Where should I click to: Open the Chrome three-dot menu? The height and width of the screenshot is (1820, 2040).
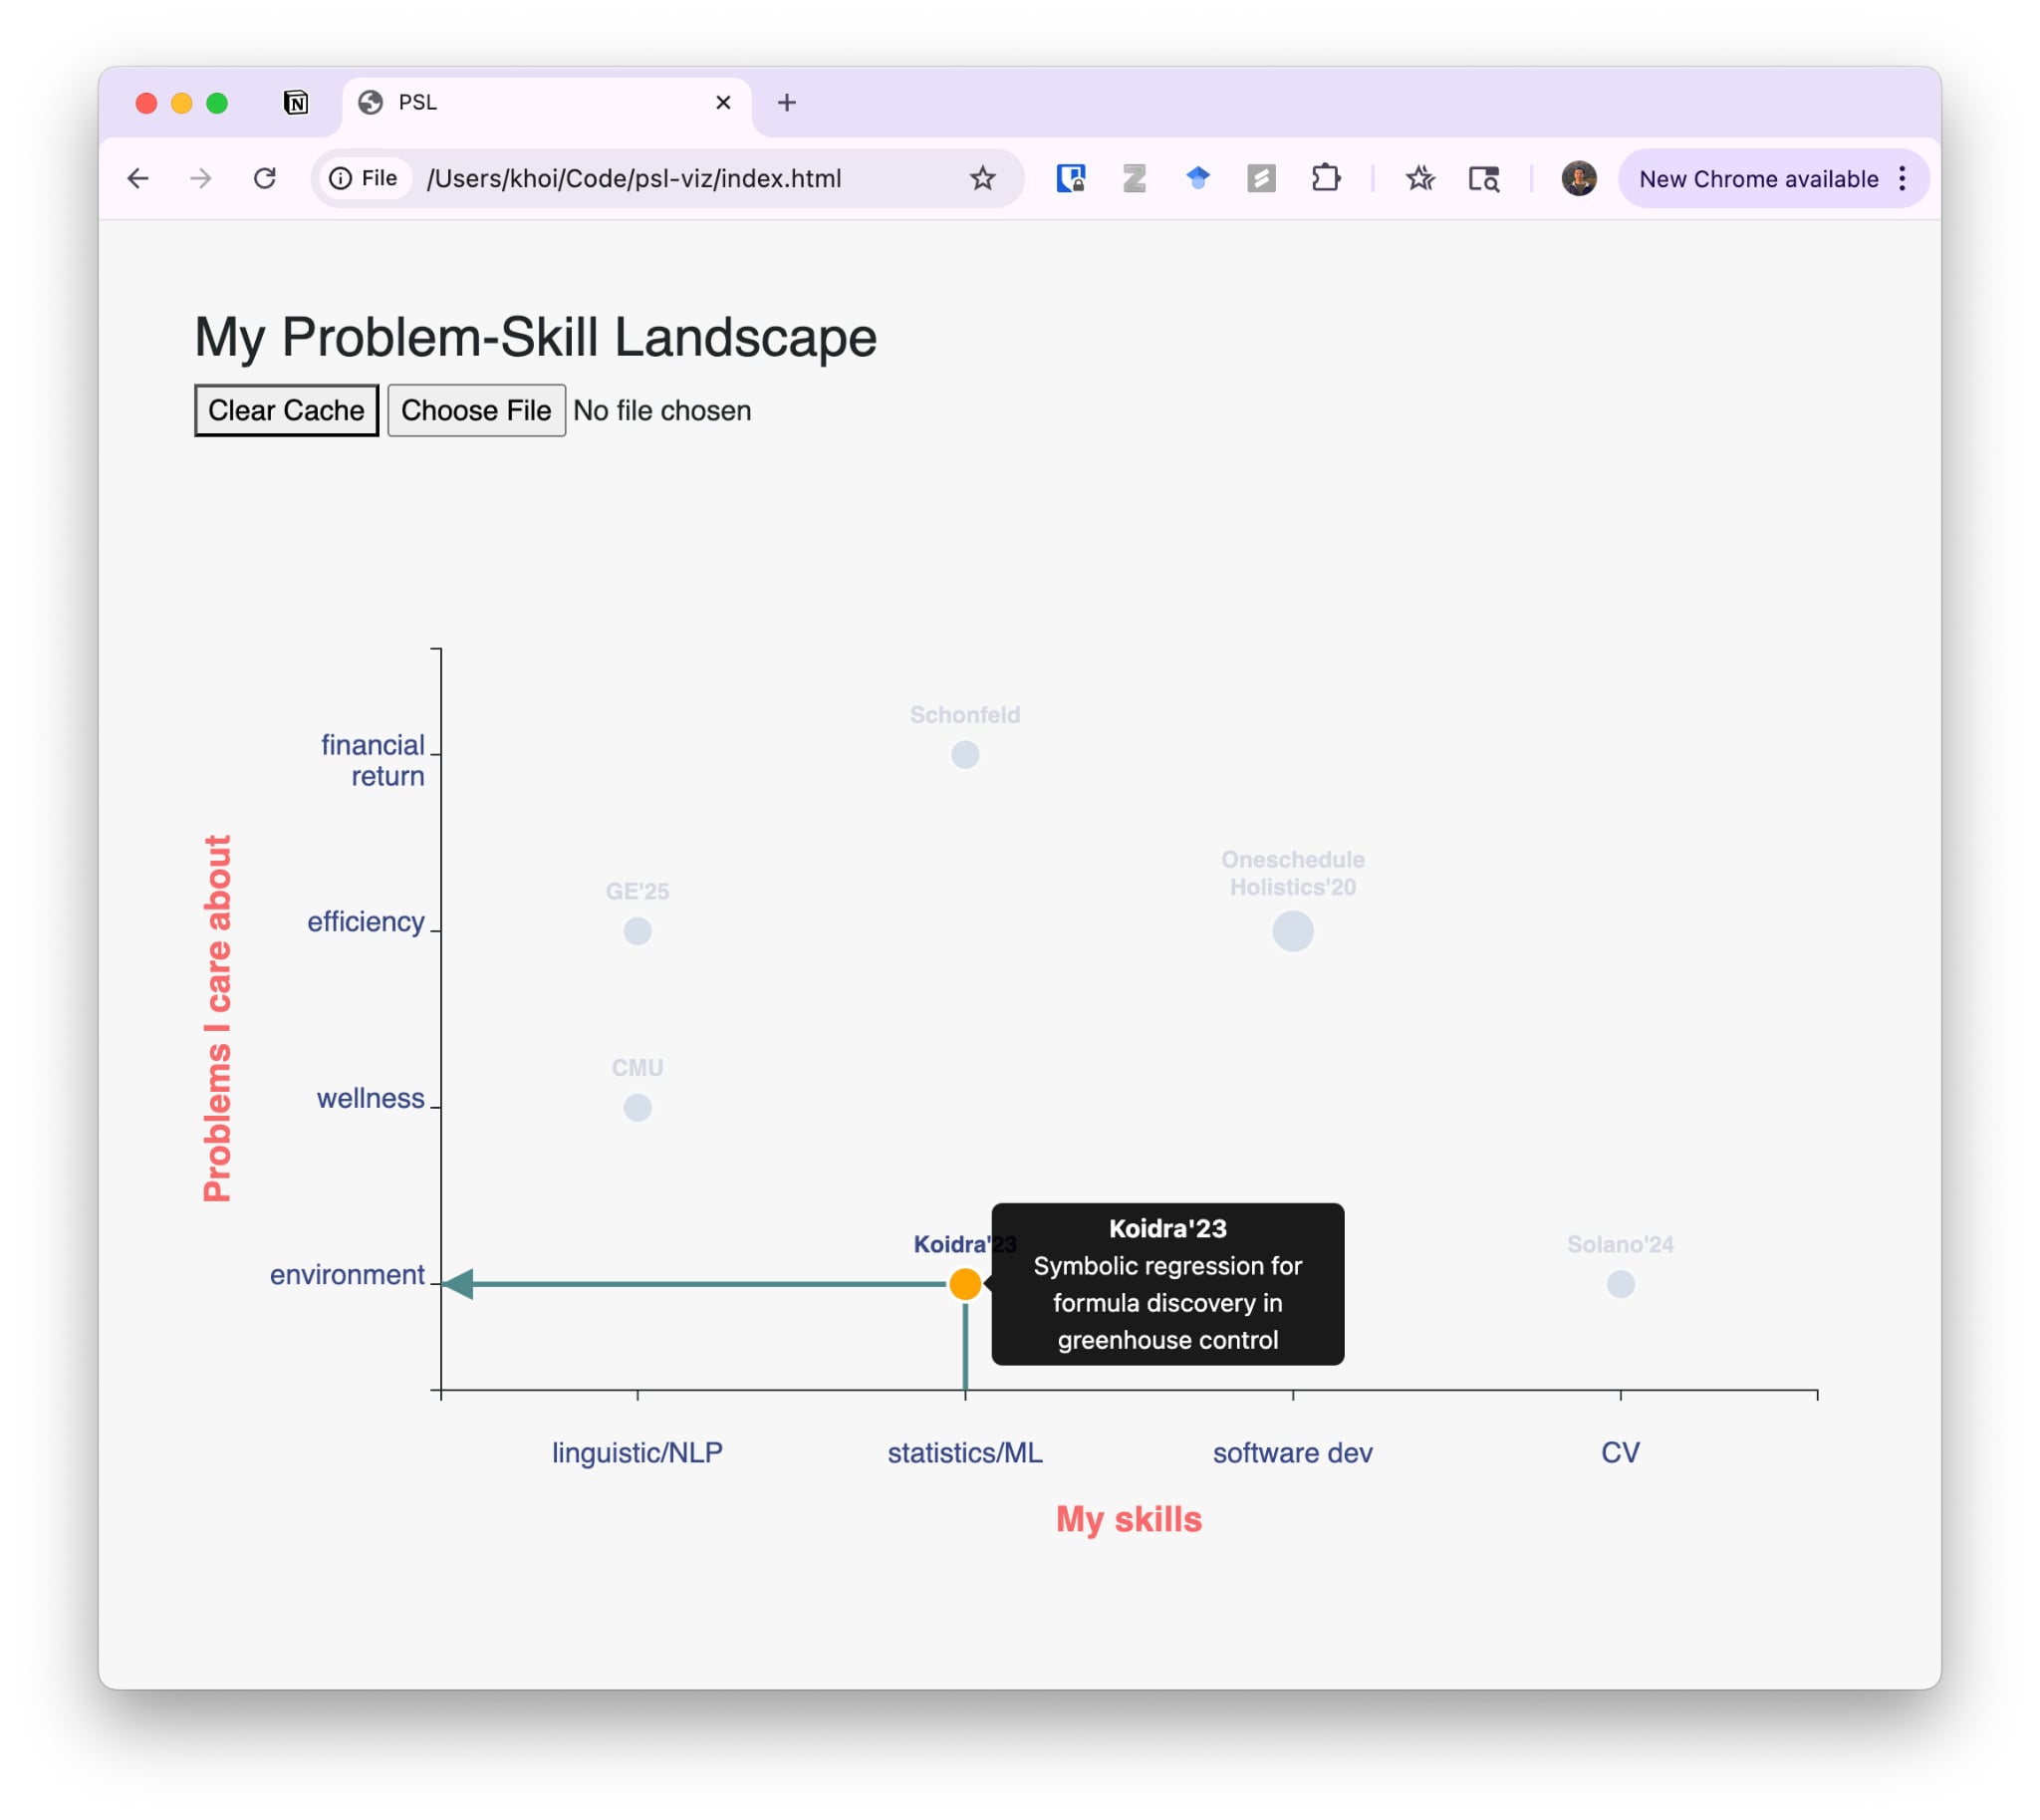click(1902, 179)
